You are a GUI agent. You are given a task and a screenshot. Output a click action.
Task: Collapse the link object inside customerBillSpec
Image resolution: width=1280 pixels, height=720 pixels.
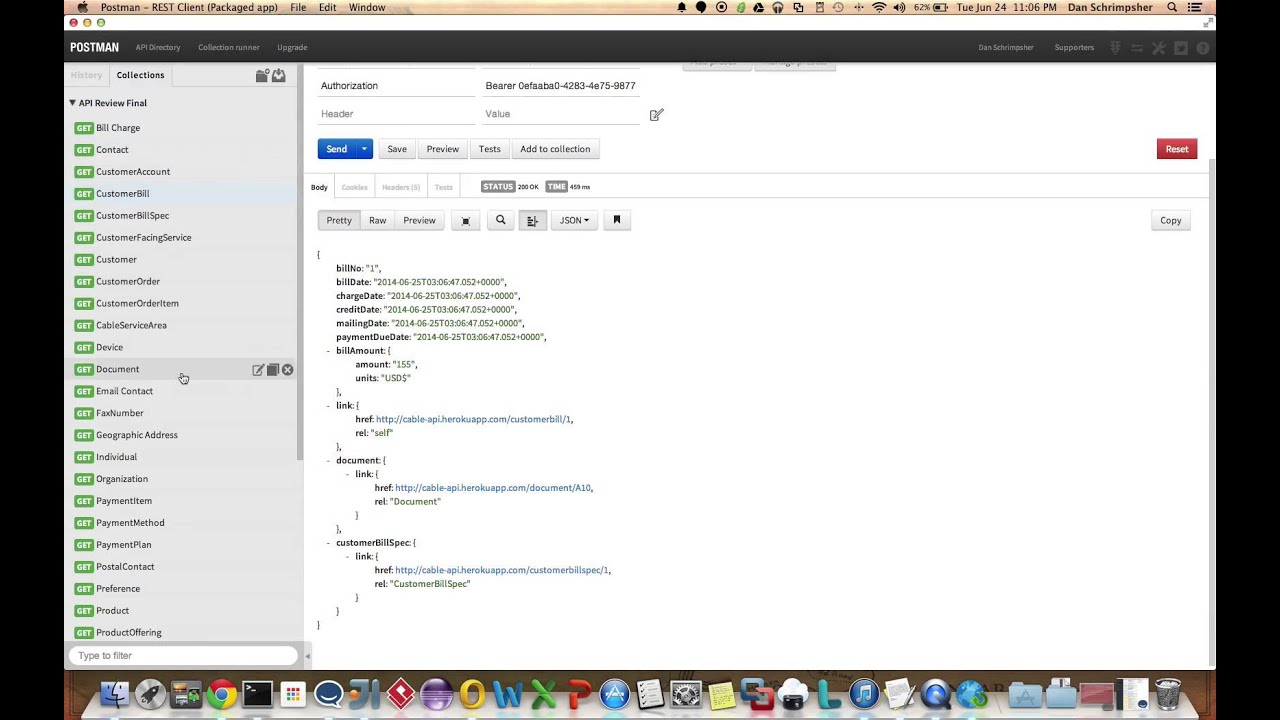347,556
